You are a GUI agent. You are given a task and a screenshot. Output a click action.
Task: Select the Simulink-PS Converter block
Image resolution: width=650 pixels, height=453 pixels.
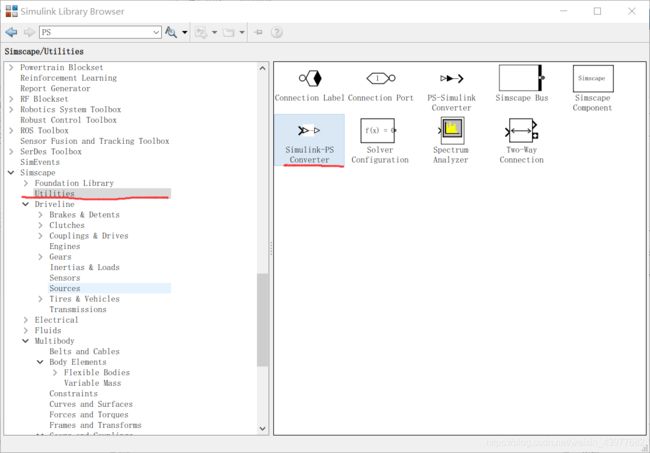(309, 140)
